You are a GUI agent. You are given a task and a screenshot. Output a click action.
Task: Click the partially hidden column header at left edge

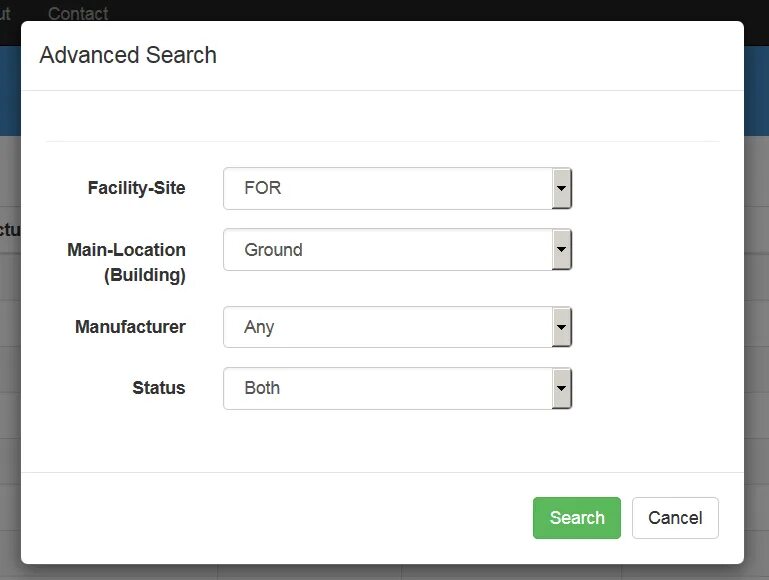click(9, 229)
